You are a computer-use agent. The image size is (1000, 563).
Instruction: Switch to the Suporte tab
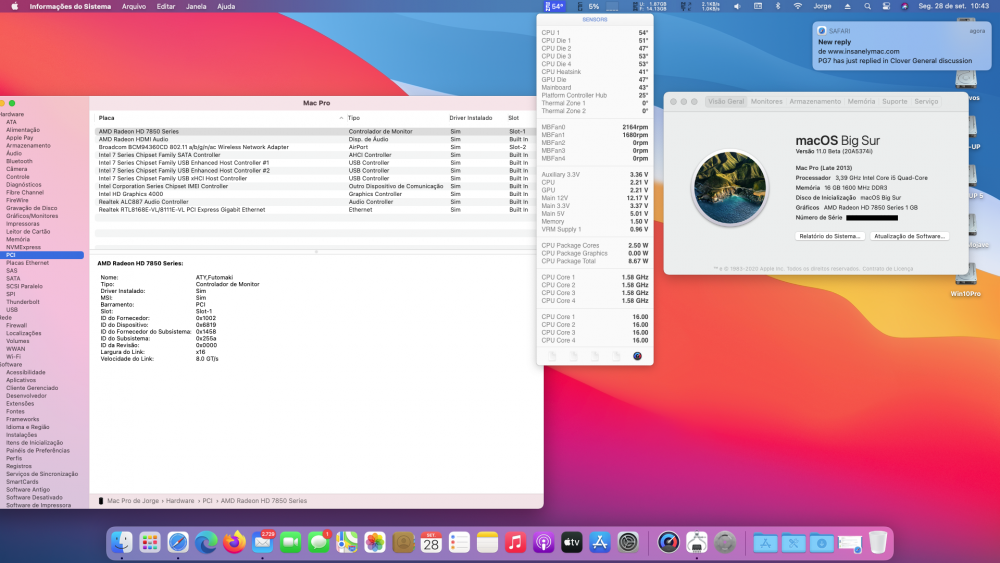(x=894, y=101)
